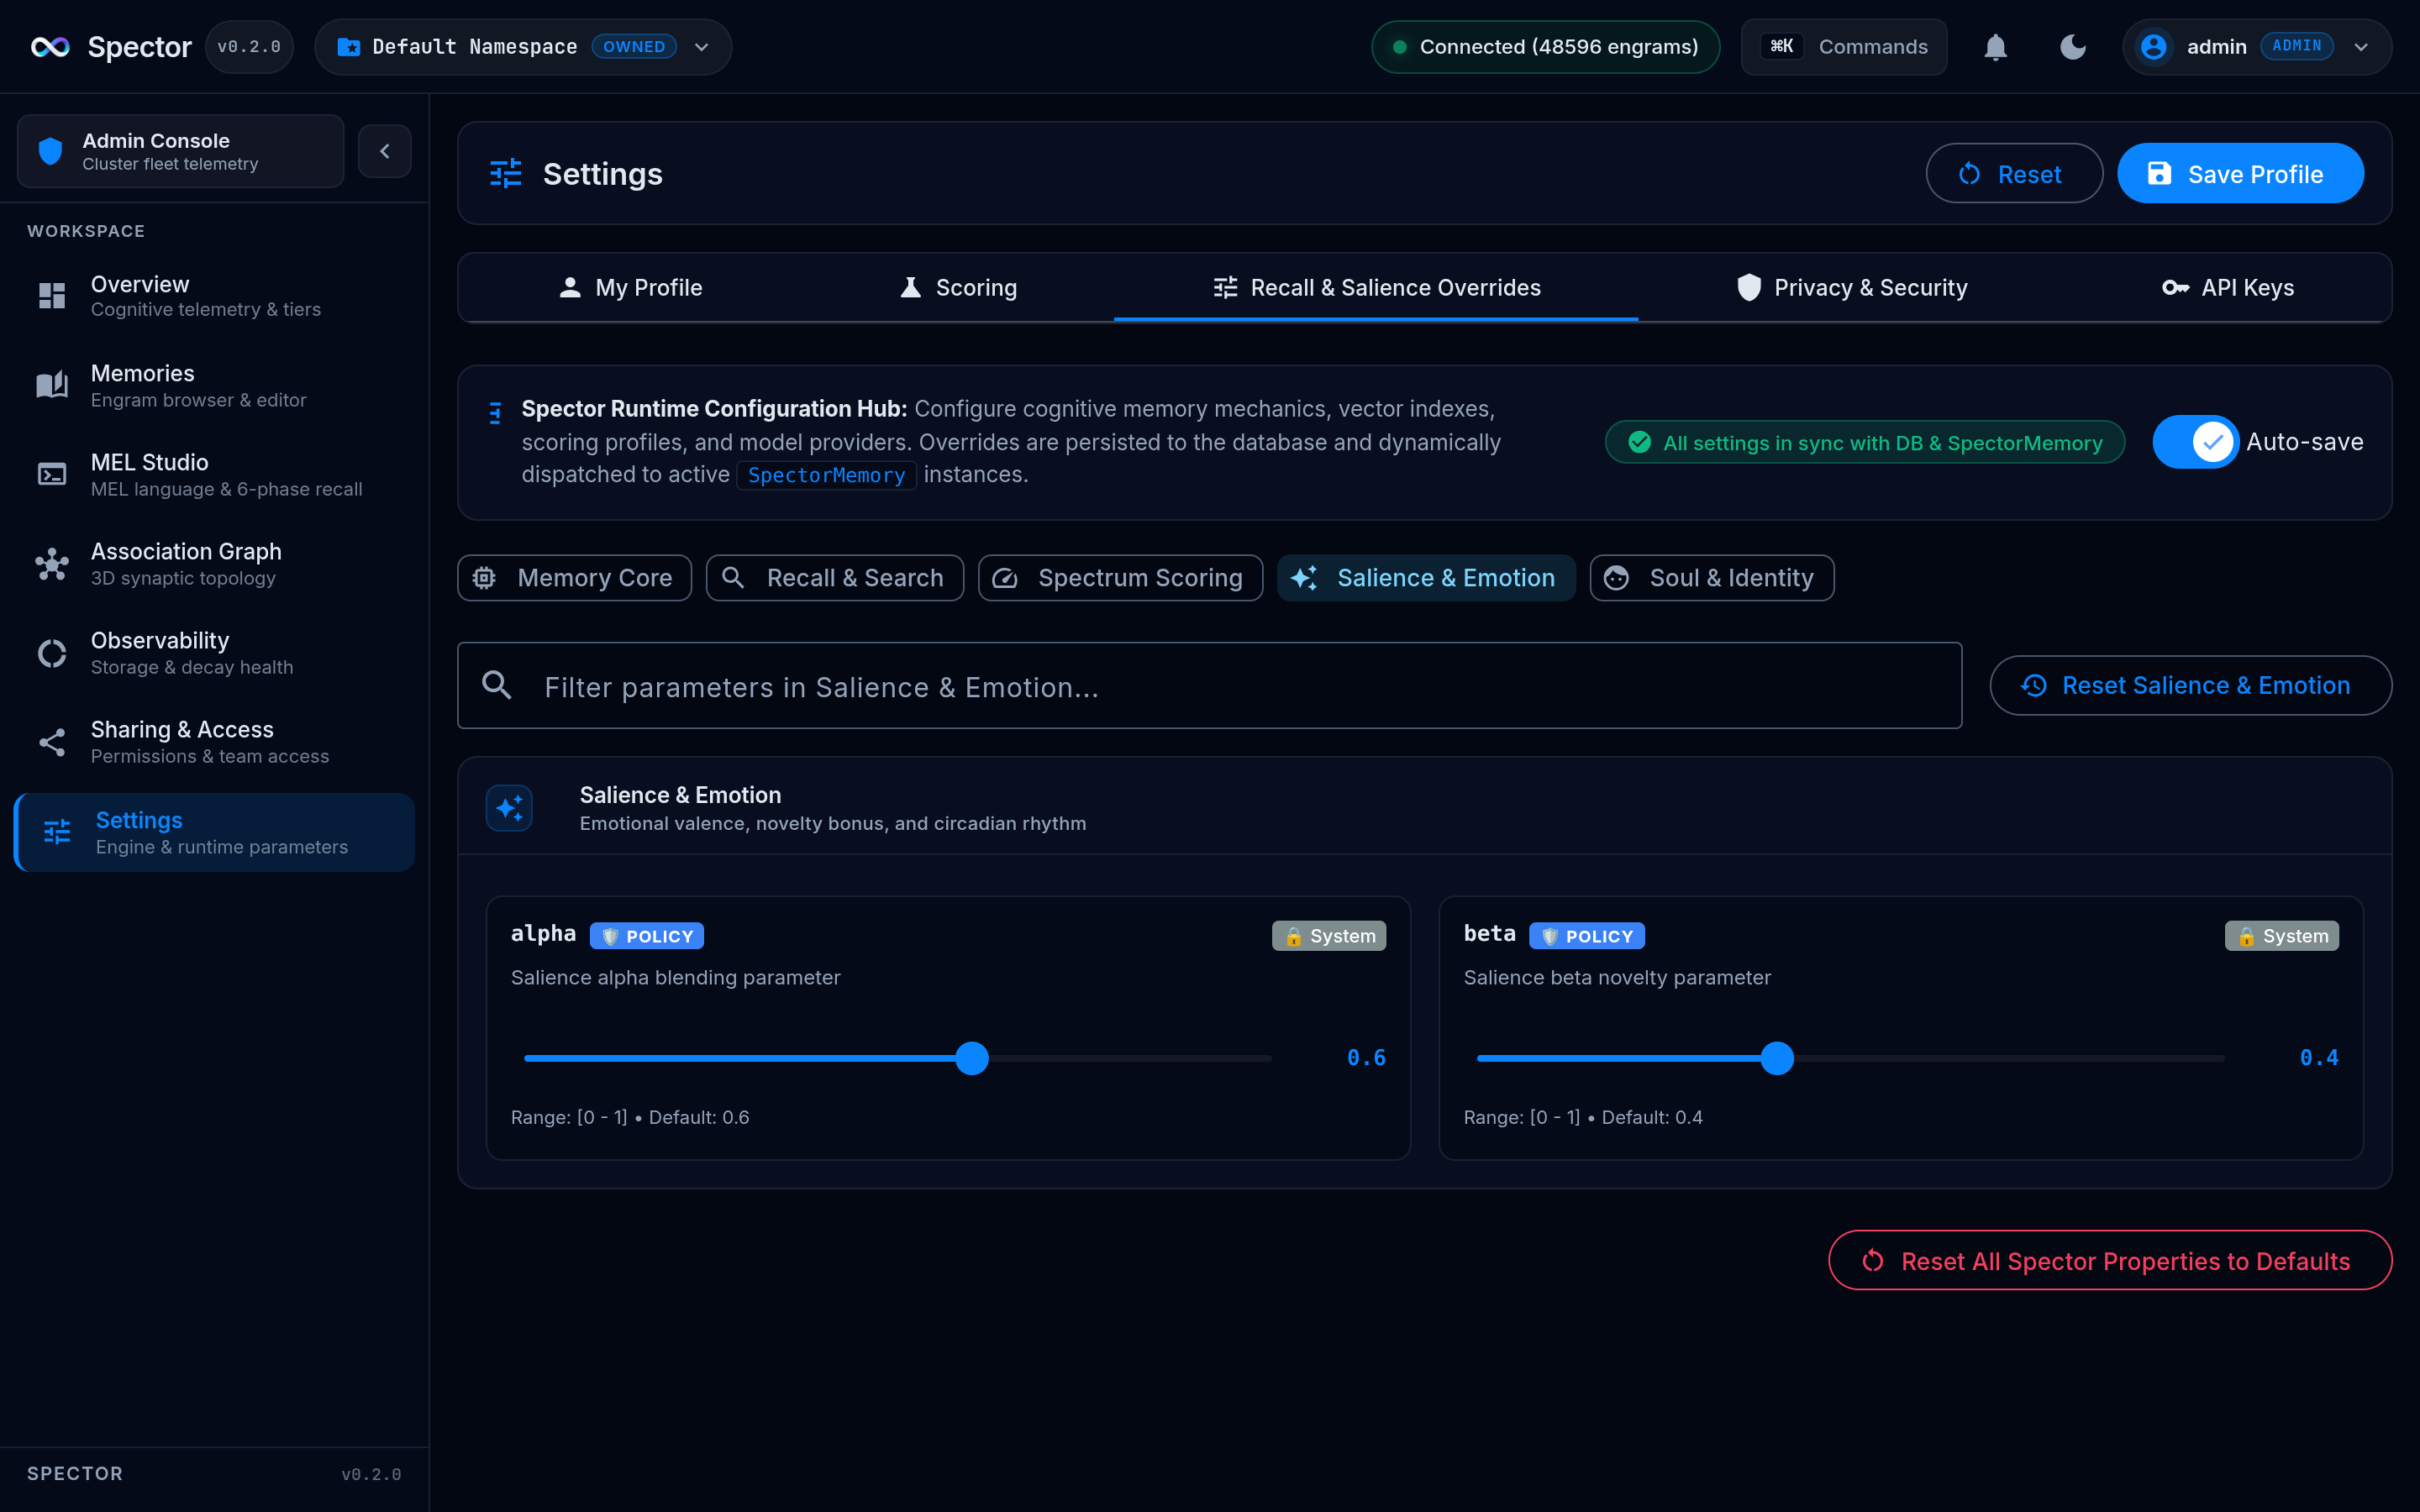2420x1512 pixels.
Task: Click the Spector infinity logo icon
Action: [50, 47]
